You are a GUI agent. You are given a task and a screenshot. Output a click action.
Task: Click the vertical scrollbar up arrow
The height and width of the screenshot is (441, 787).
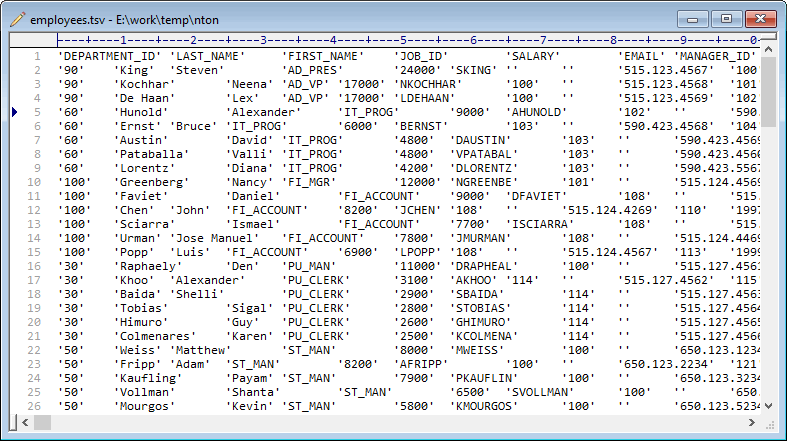pyautogui.click(x=768, y=50)
